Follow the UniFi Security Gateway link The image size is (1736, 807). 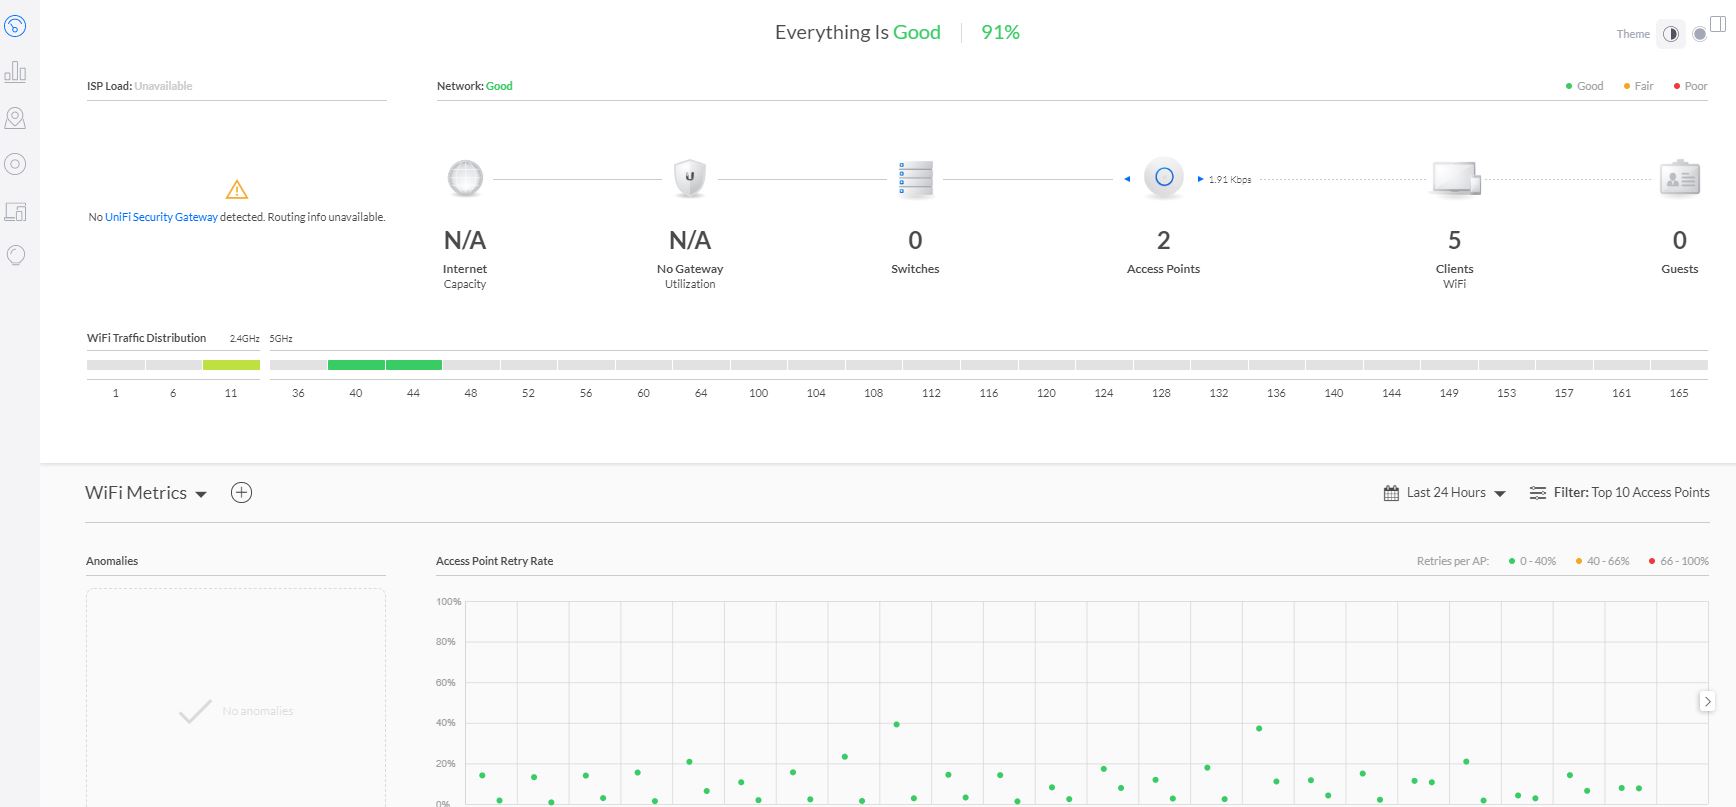coord(161,217)
